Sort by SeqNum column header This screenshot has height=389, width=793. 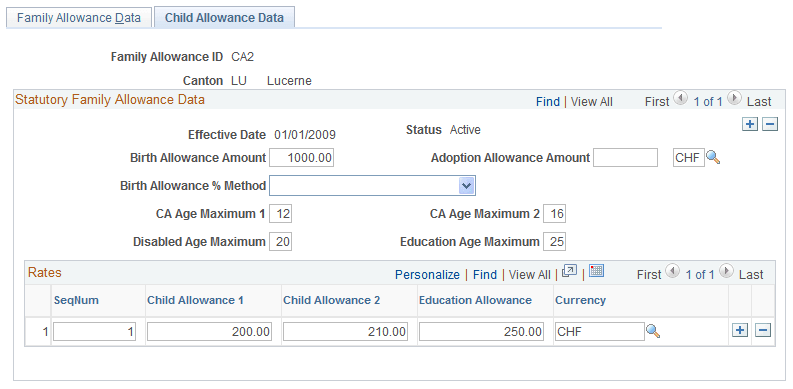coord(76,300)
